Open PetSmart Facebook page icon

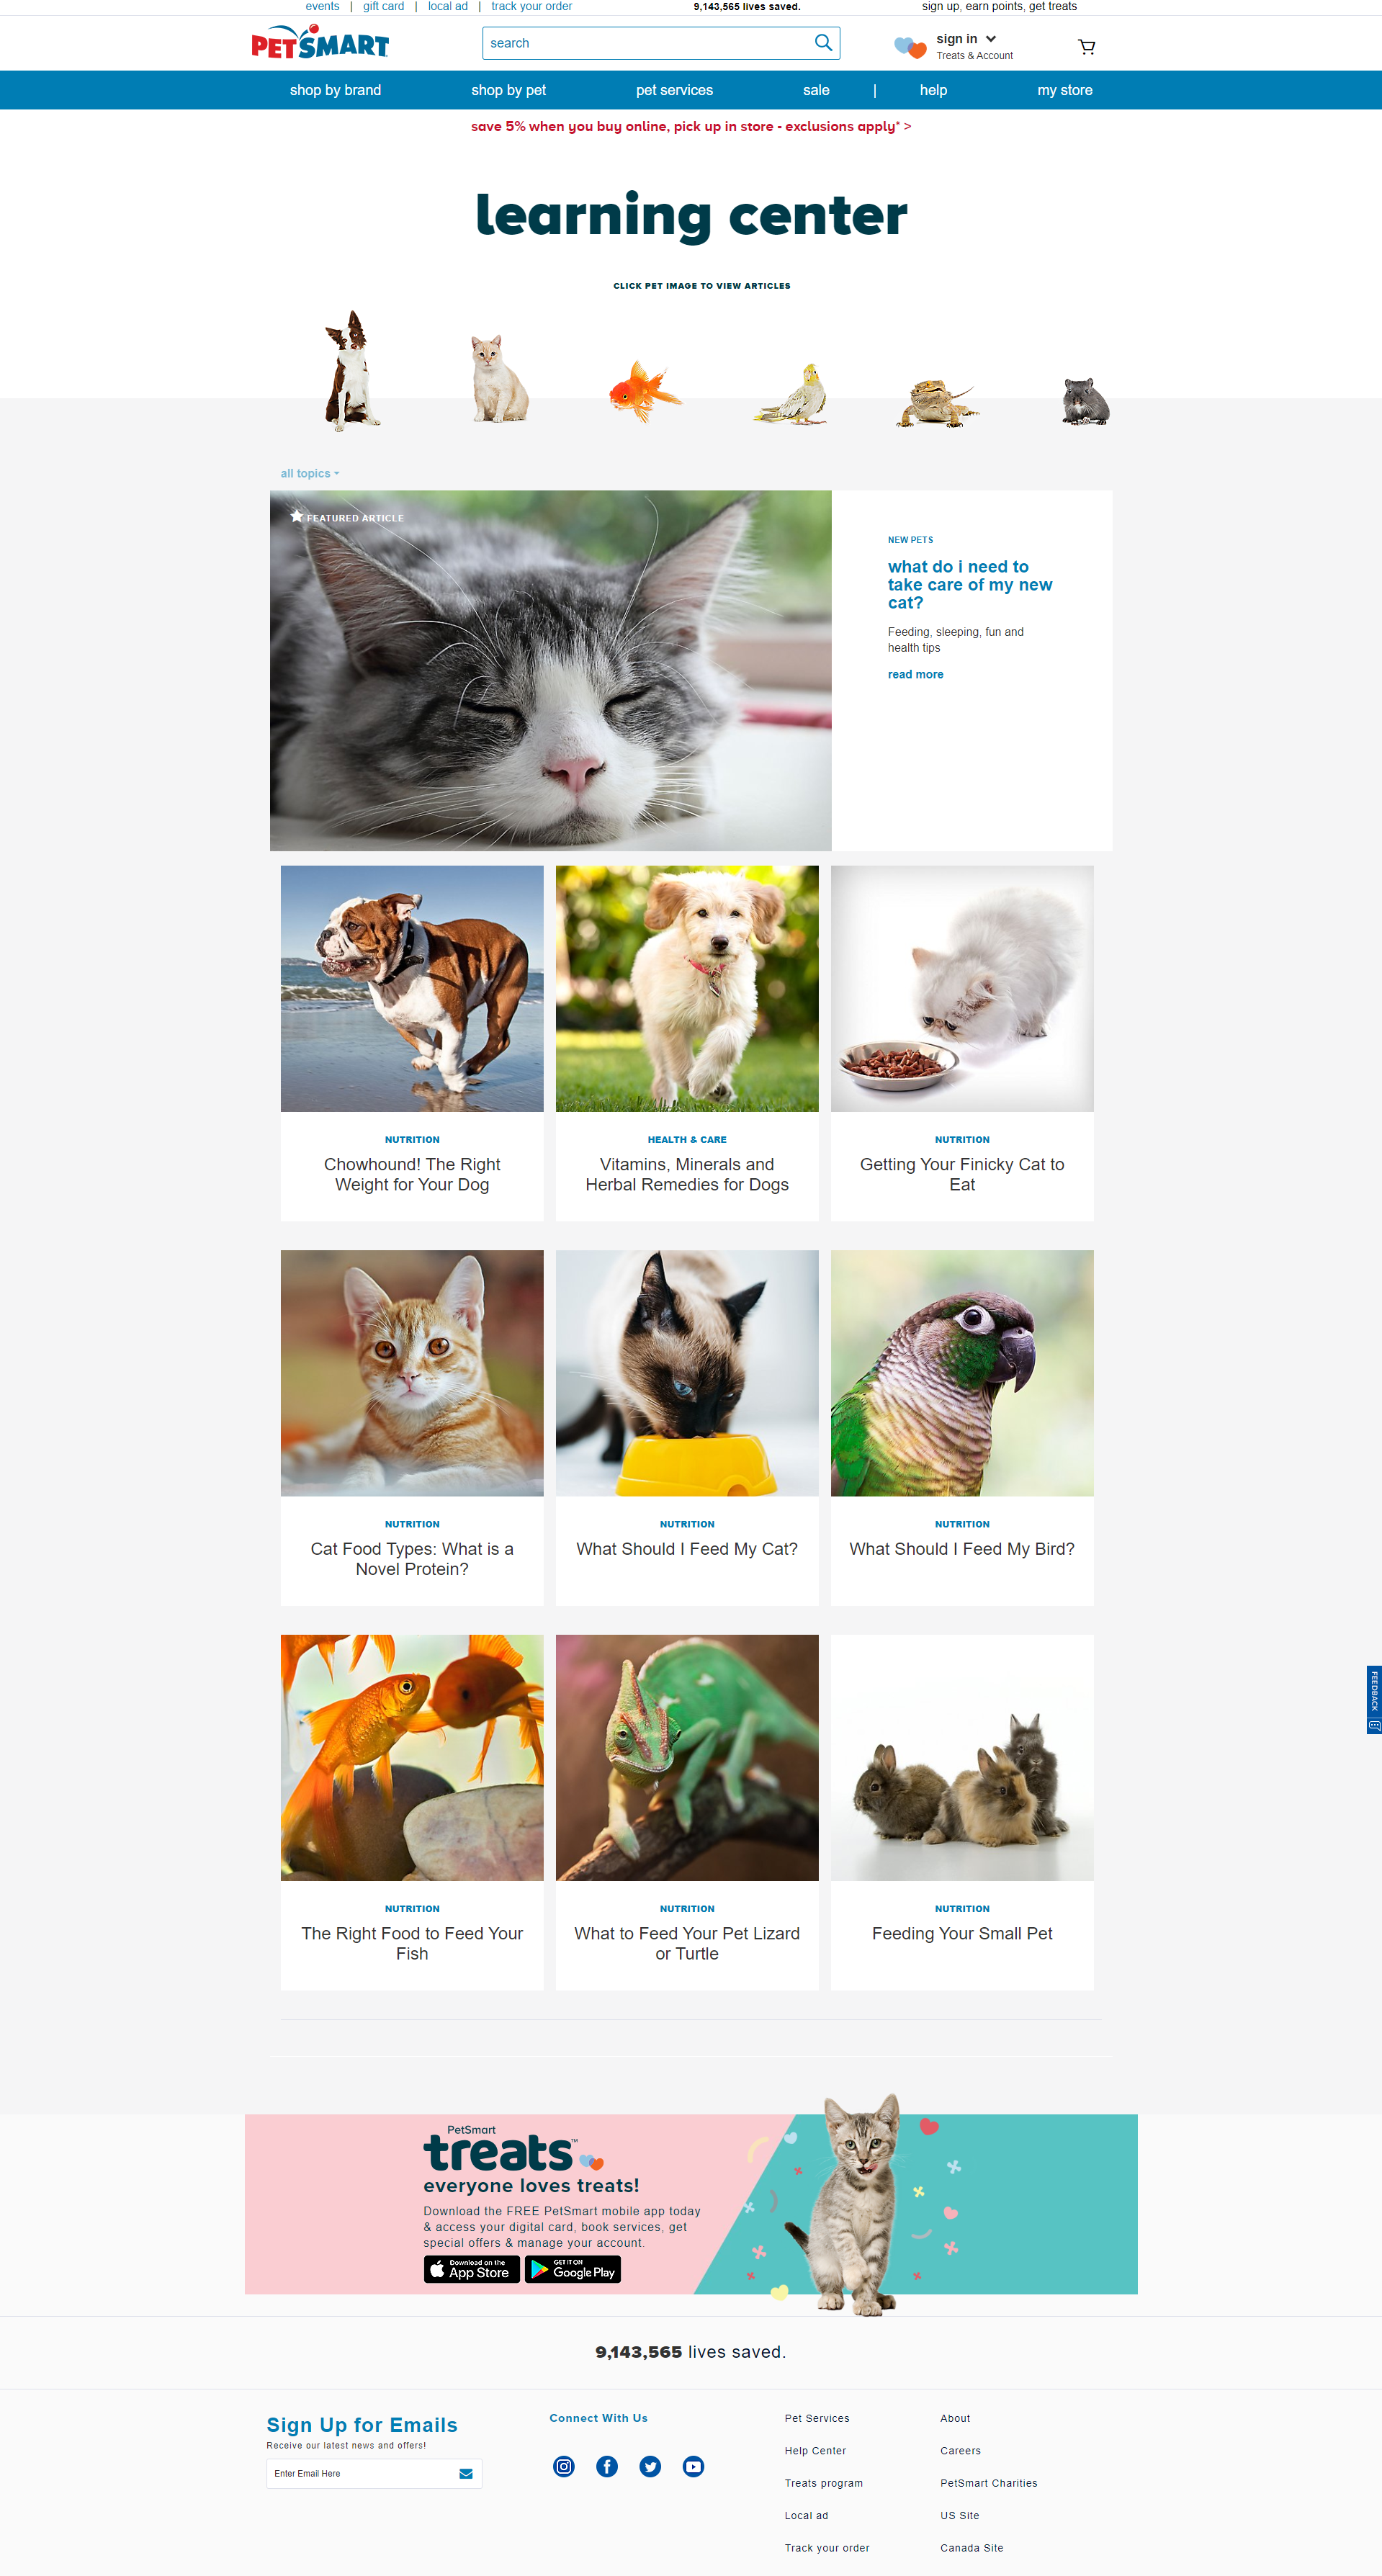tap(607, 2466)
